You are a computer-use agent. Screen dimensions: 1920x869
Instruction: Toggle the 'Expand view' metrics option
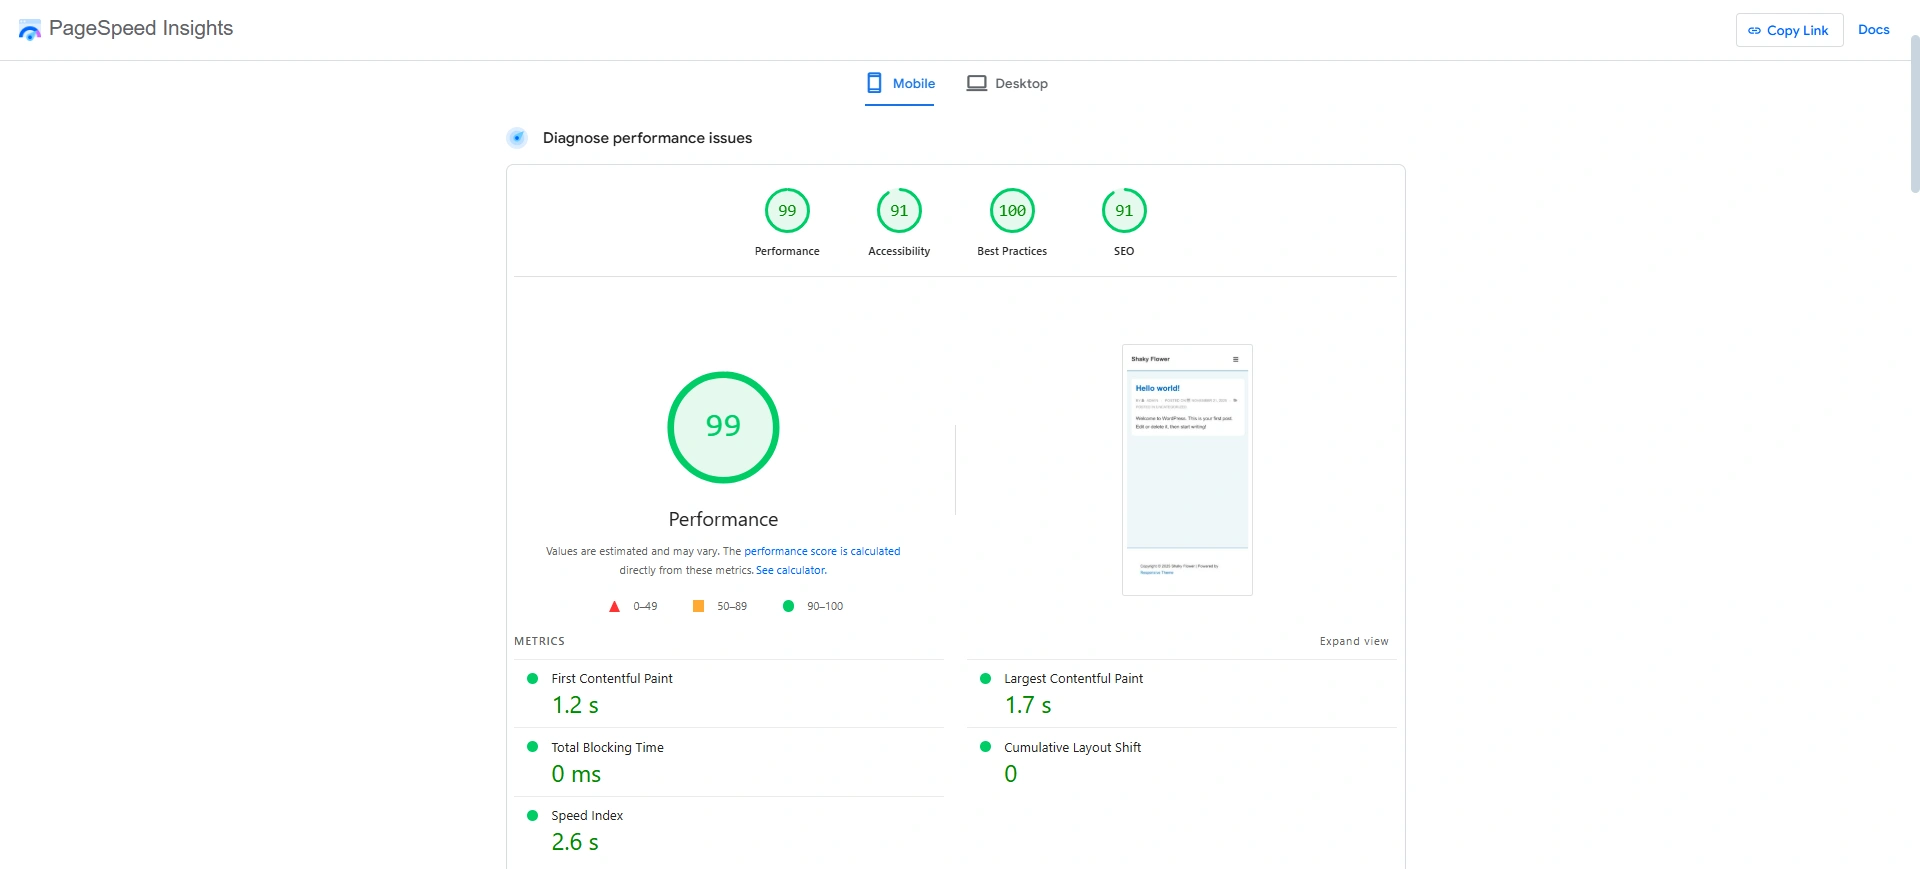(1354, 641)
